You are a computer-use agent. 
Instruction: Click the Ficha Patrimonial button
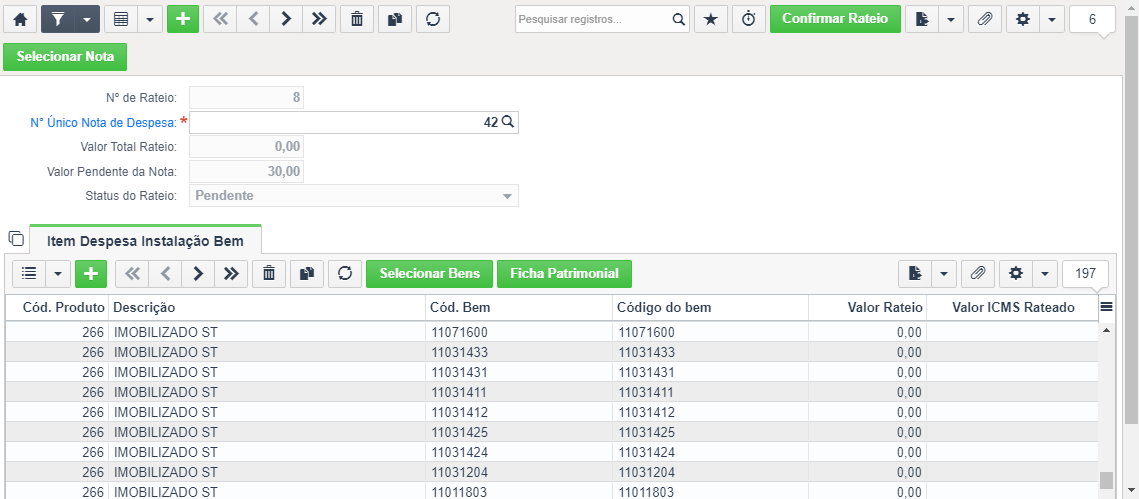coord(564,273)
